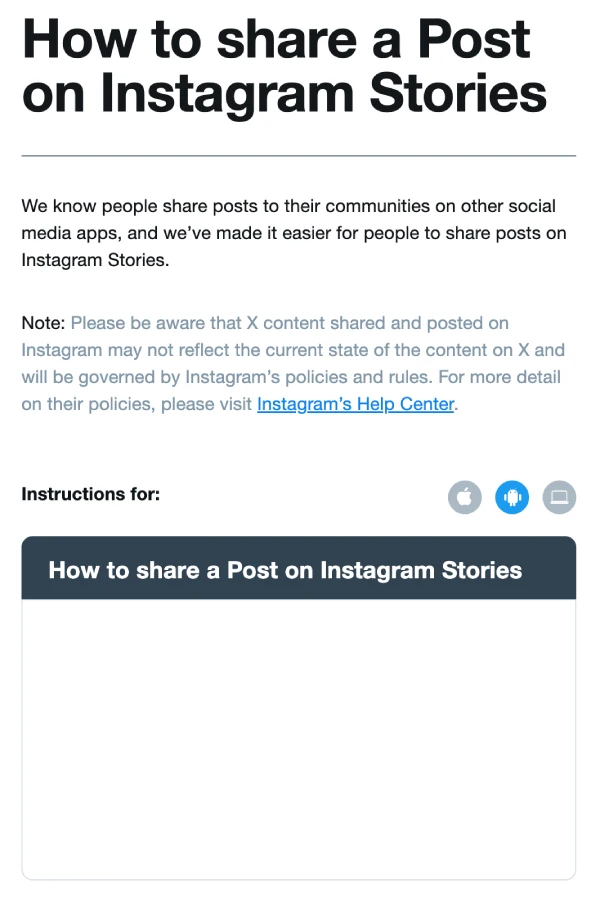Click the computer icon for web instructions
Image resolution: width=600 pixels, height=899 pixels.
(559, 497)
